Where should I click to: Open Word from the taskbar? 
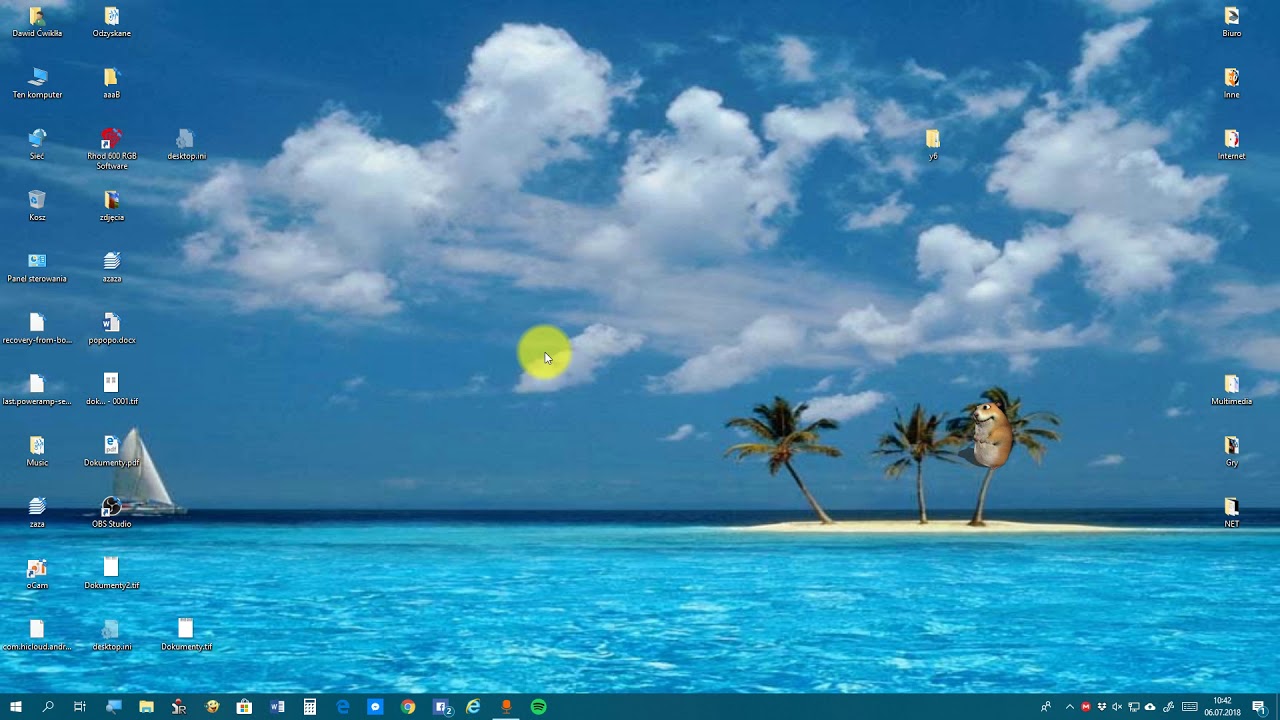click(x=277, y=707)
